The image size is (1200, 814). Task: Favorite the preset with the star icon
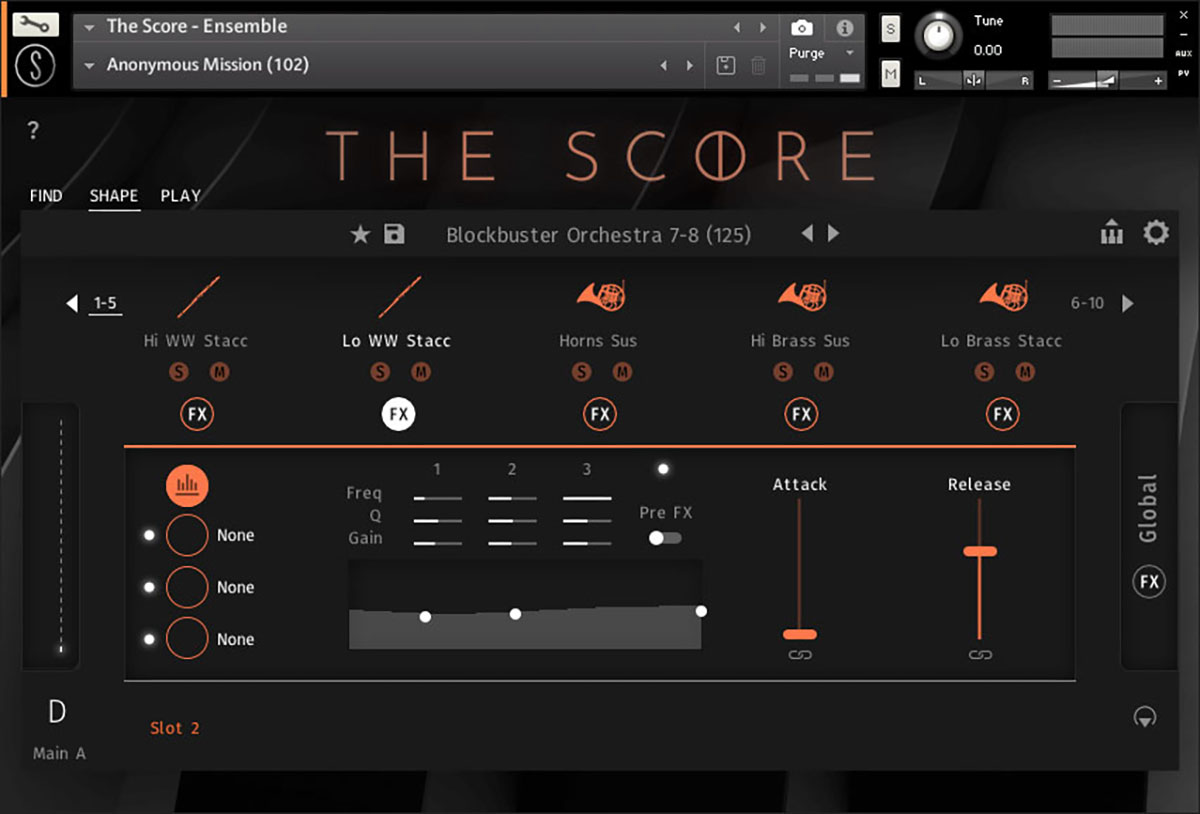pyautogui.click(x=360, y=235)
